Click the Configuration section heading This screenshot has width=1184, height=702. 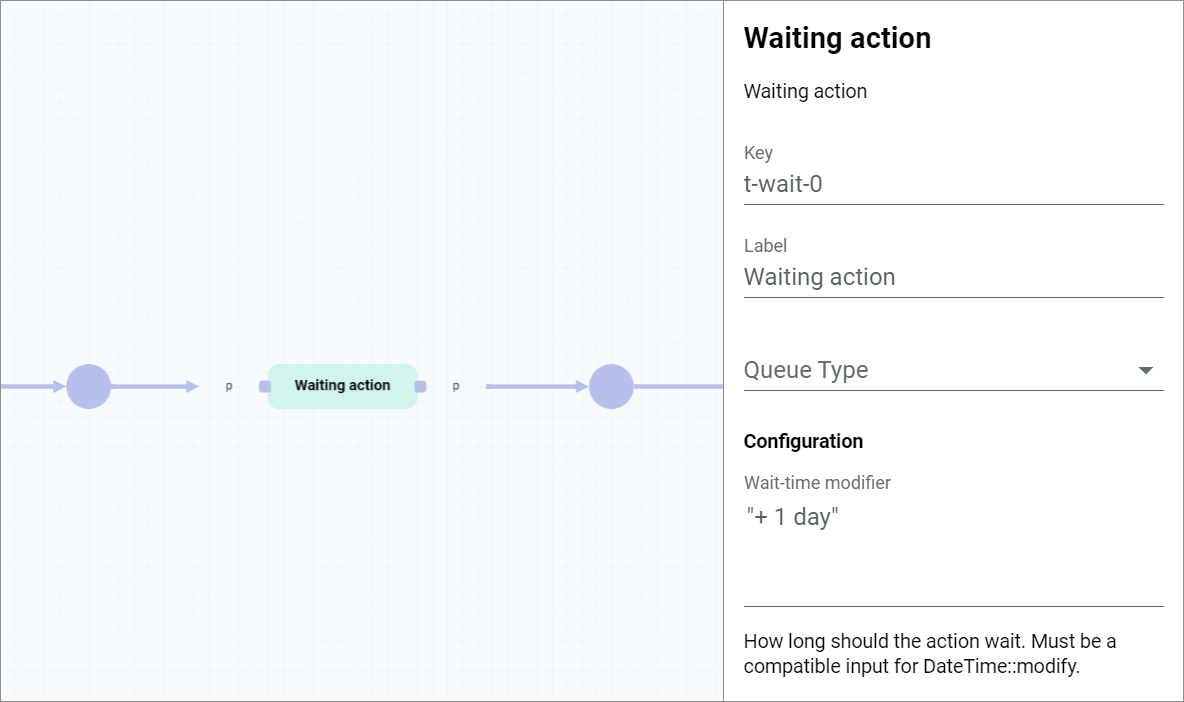803,442
